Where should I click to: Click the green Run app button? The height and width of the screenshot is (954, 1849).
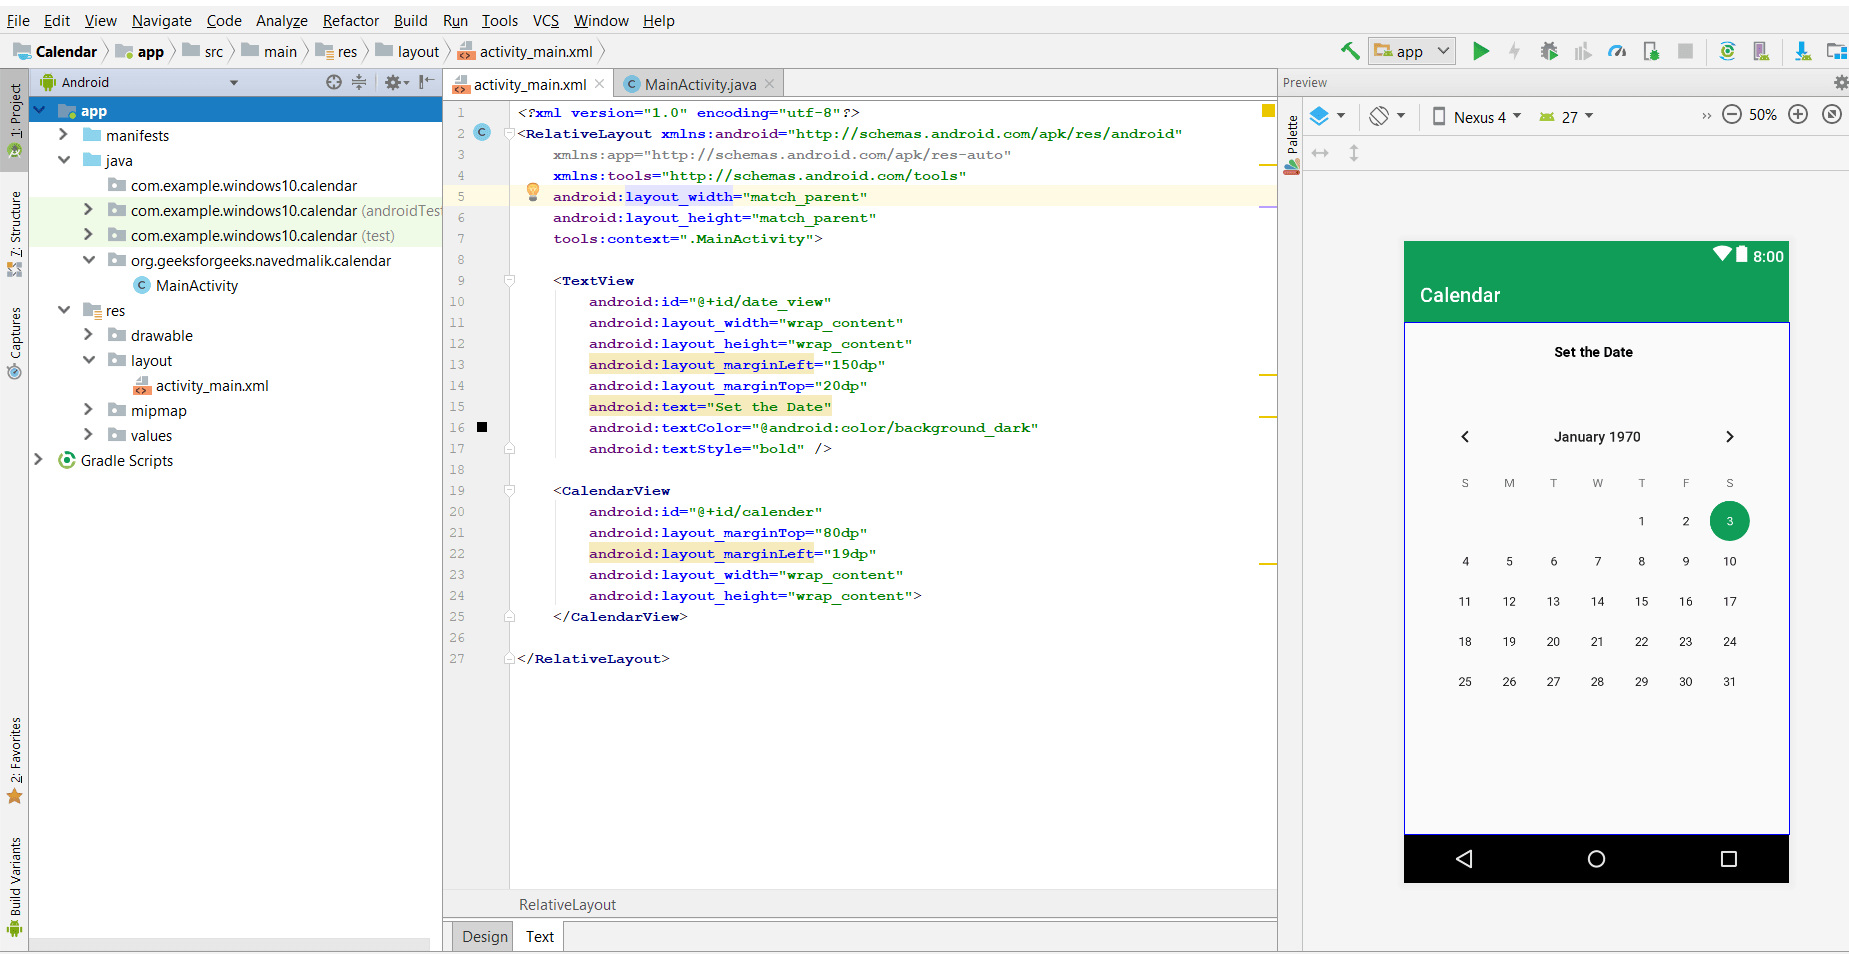coord(1481,51)
